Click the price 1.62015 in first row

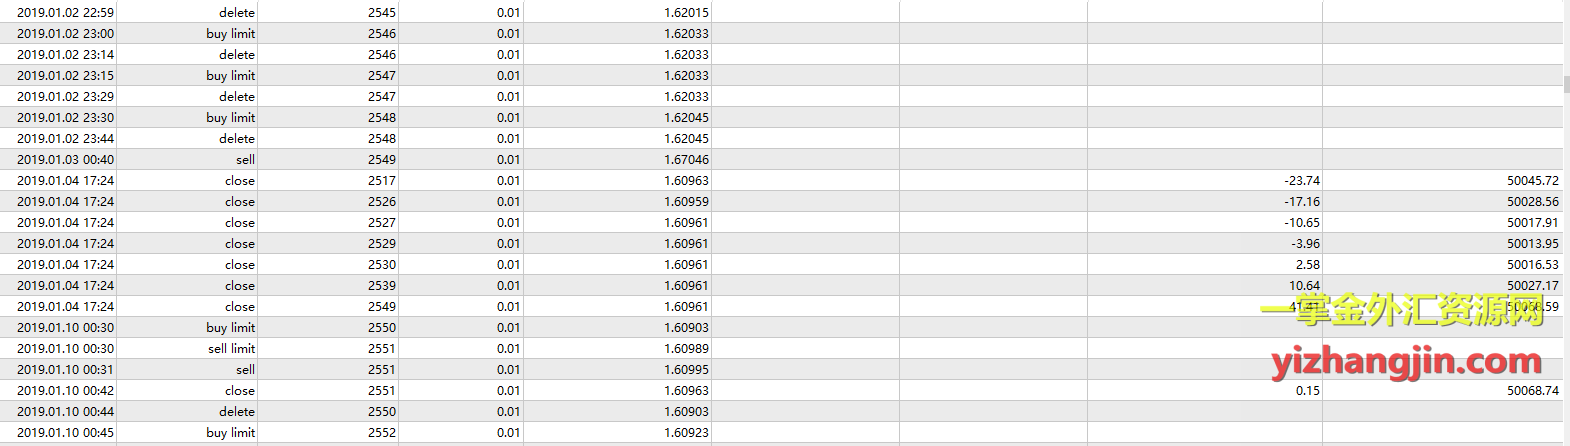click(x=686, y=13)
